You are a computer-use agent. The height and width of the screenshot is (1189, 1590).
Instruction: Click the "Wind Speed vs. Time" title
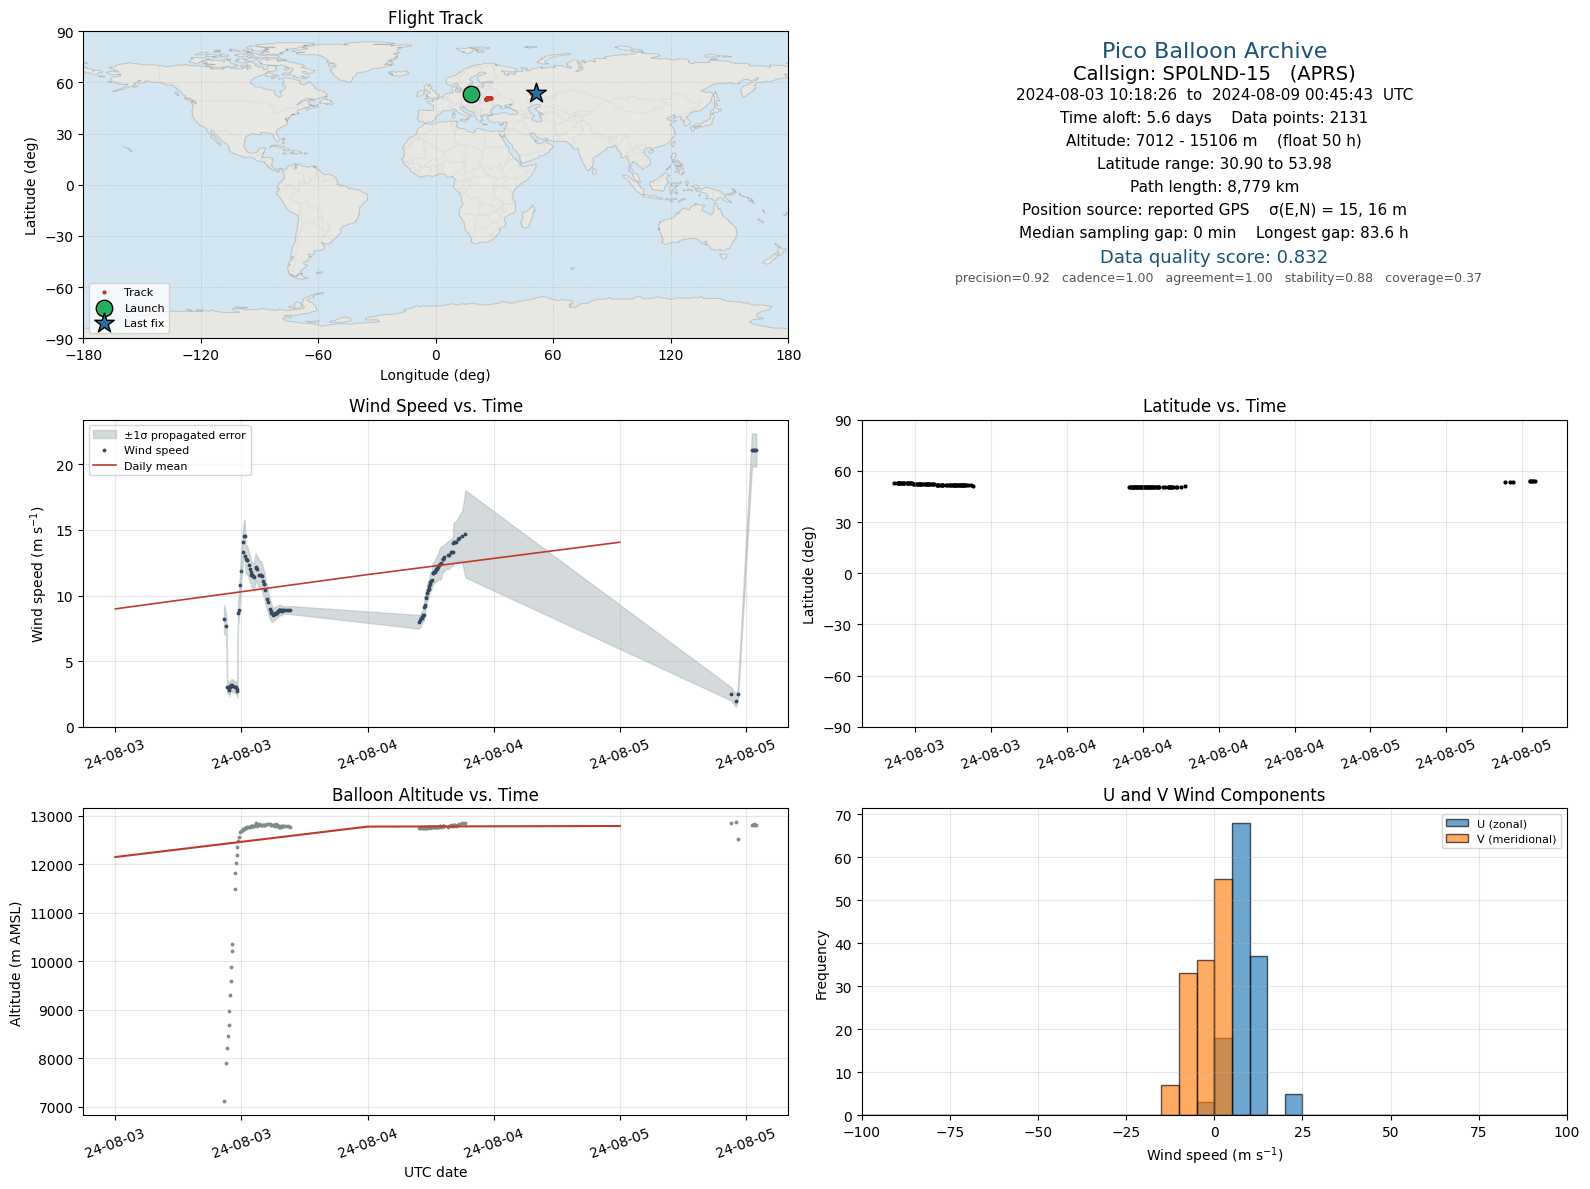pos(435,406)
